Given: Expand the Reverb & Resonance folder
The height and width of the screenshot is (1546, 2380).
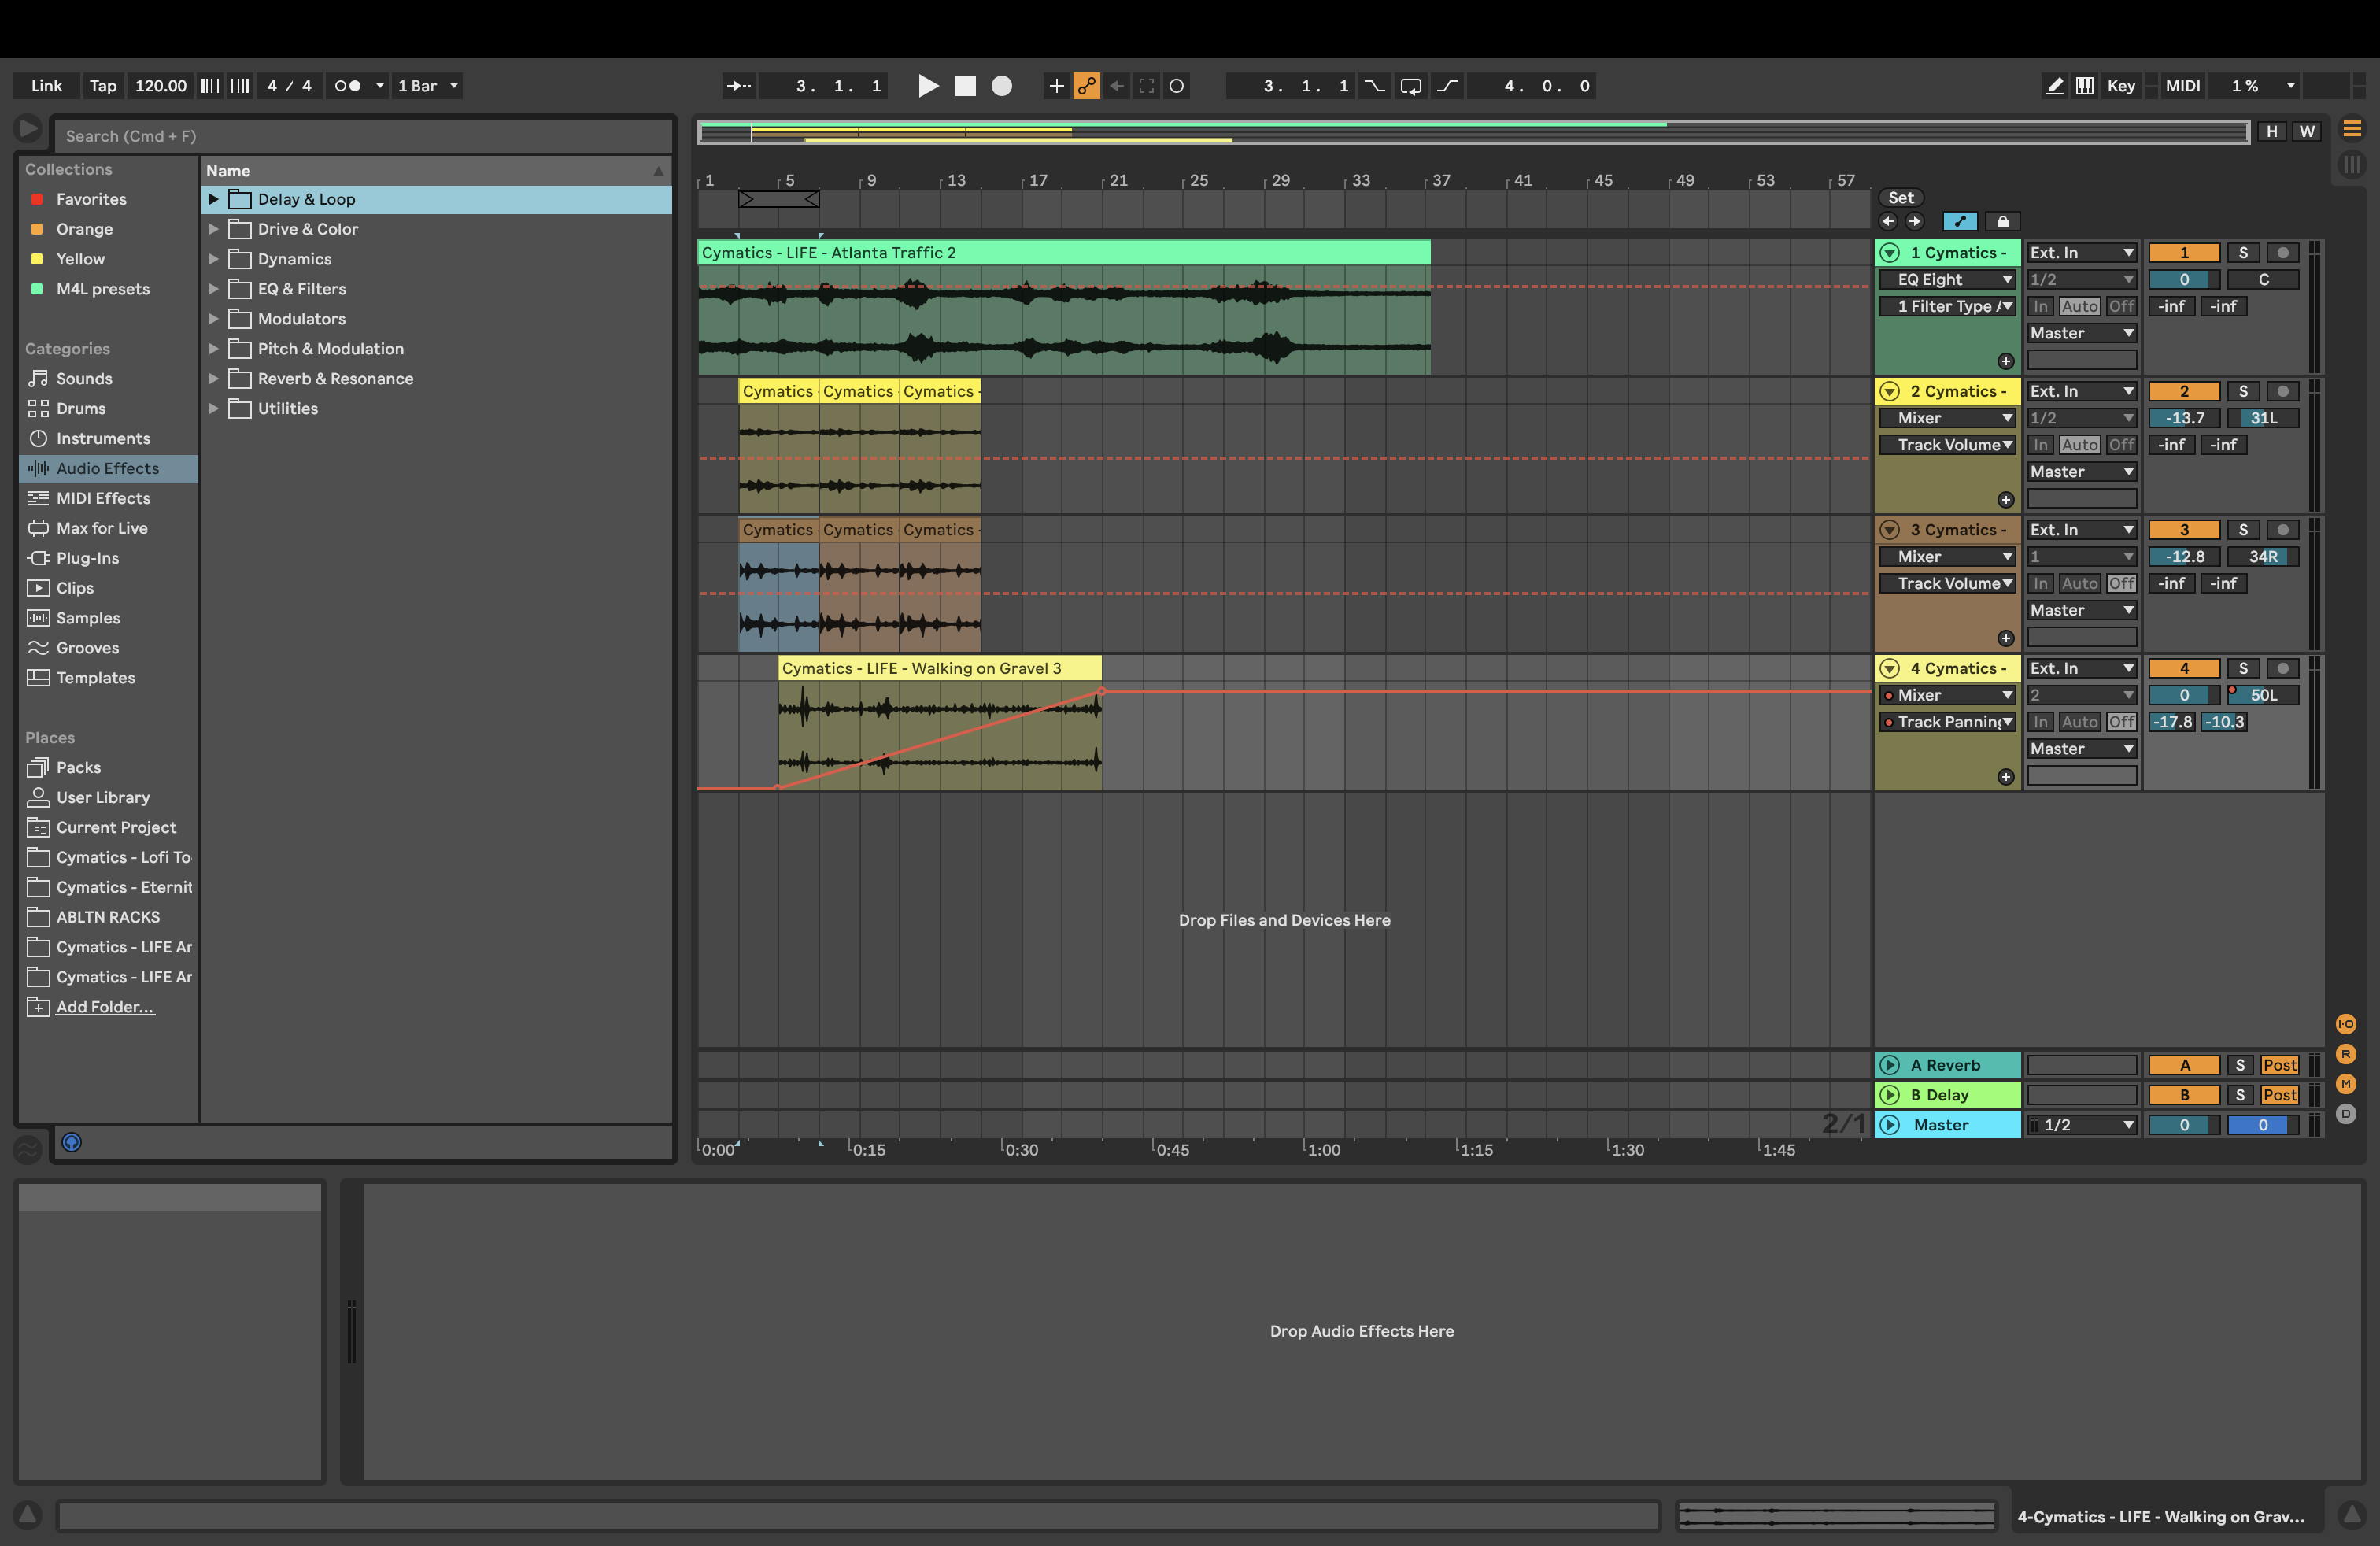Looking at the screenshot, I should (x=213, y=380).
